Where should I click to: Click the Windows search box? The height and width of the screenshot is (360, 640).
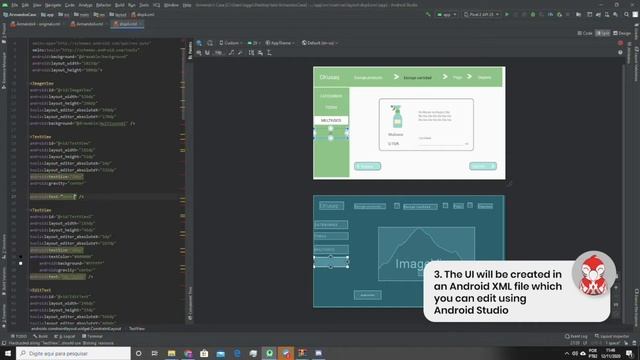click(x=73, y=353)
